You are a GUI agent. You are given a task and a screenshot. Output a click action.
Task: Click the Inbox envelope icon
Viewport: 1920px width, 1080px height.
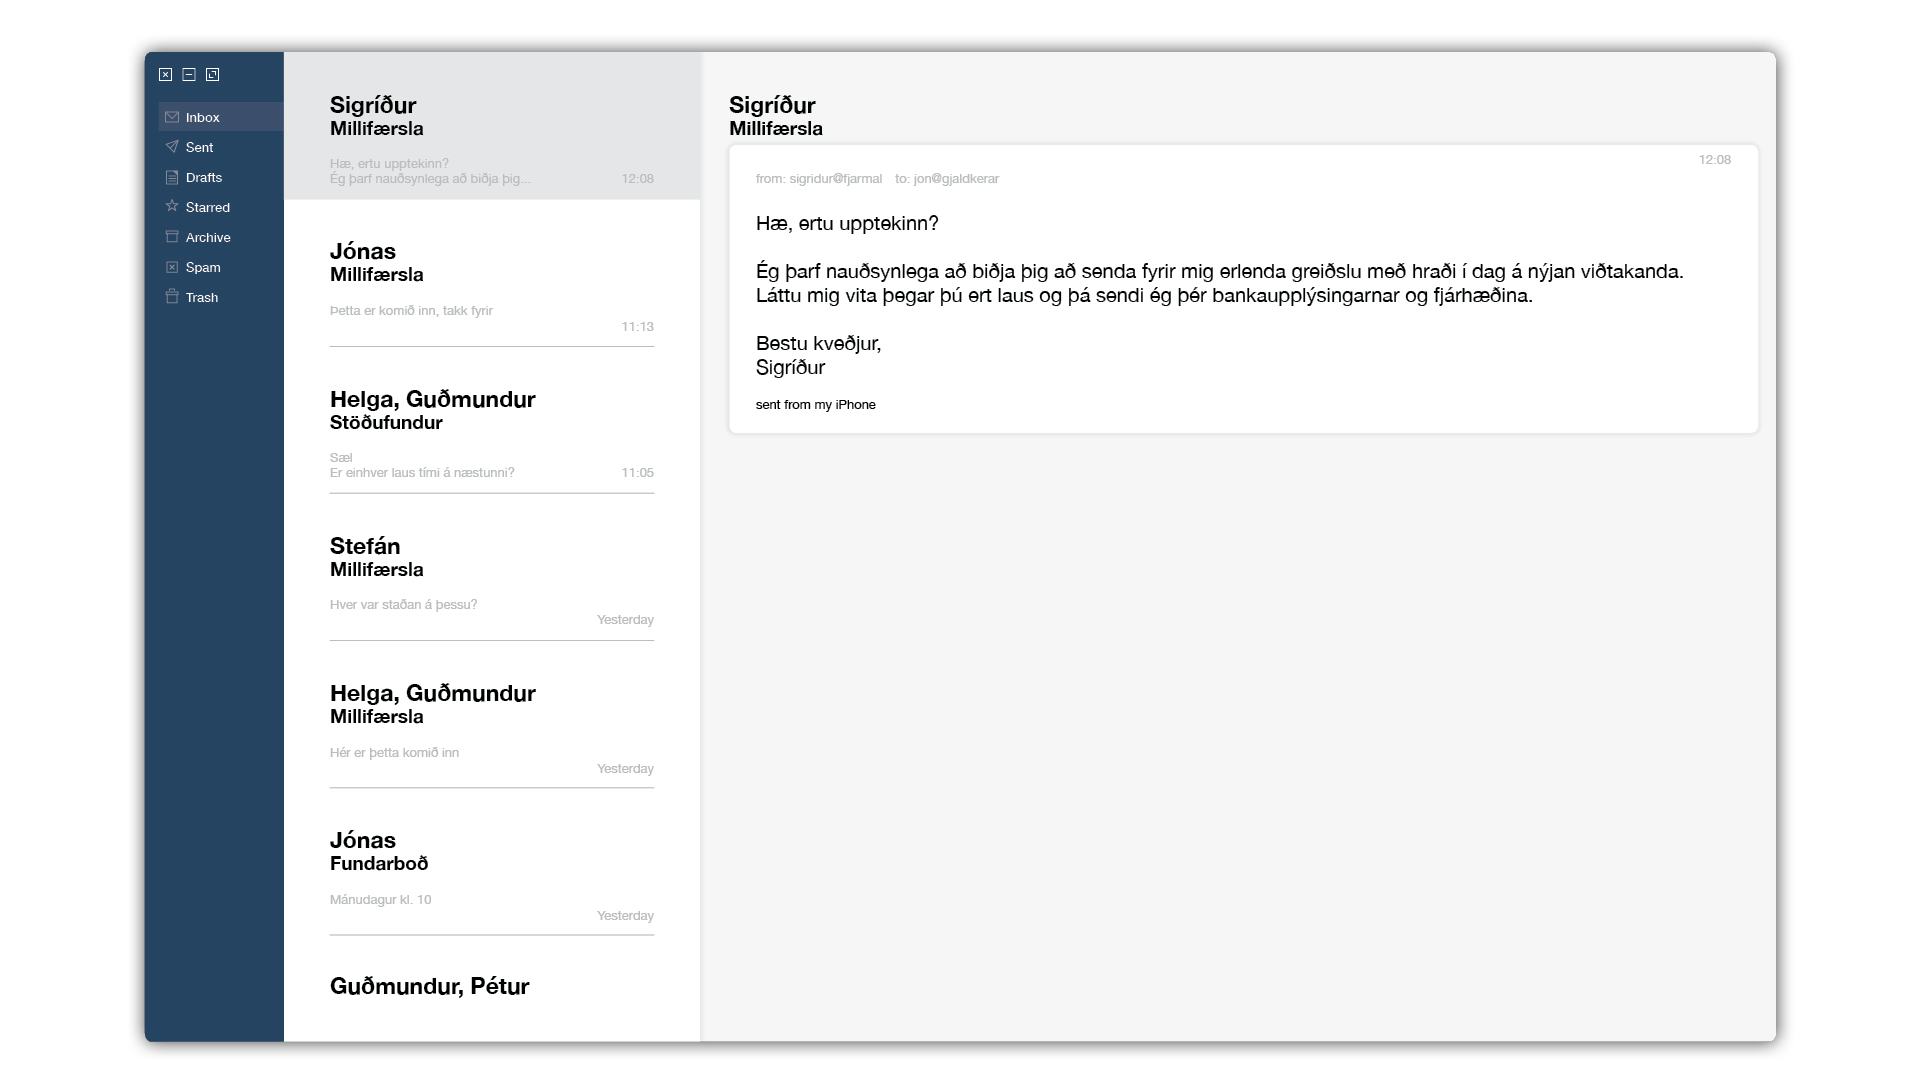click(x=172, y=117)
